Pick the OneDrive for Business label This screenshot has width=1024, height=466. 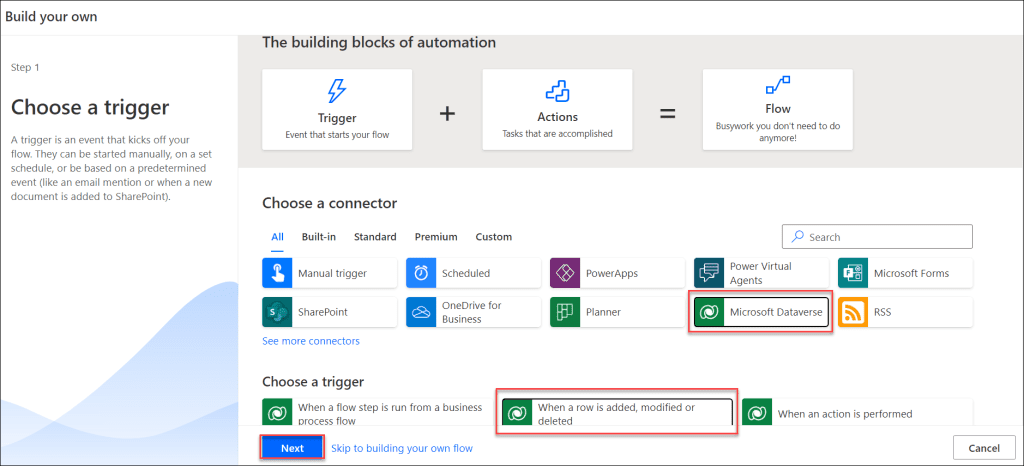pos(472,312)
